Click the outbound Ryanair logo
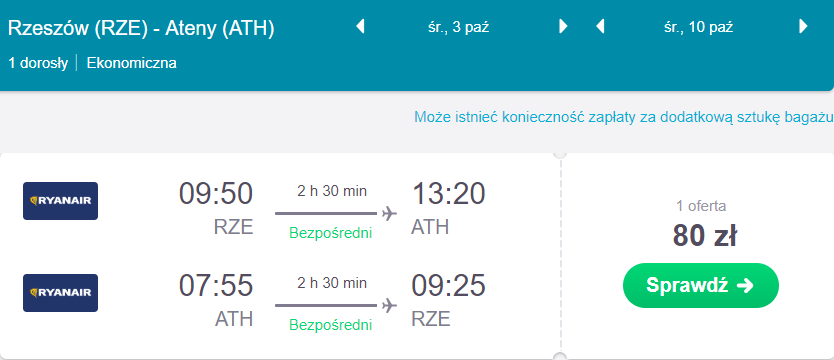834x360 pixels. tap(61, 201)
